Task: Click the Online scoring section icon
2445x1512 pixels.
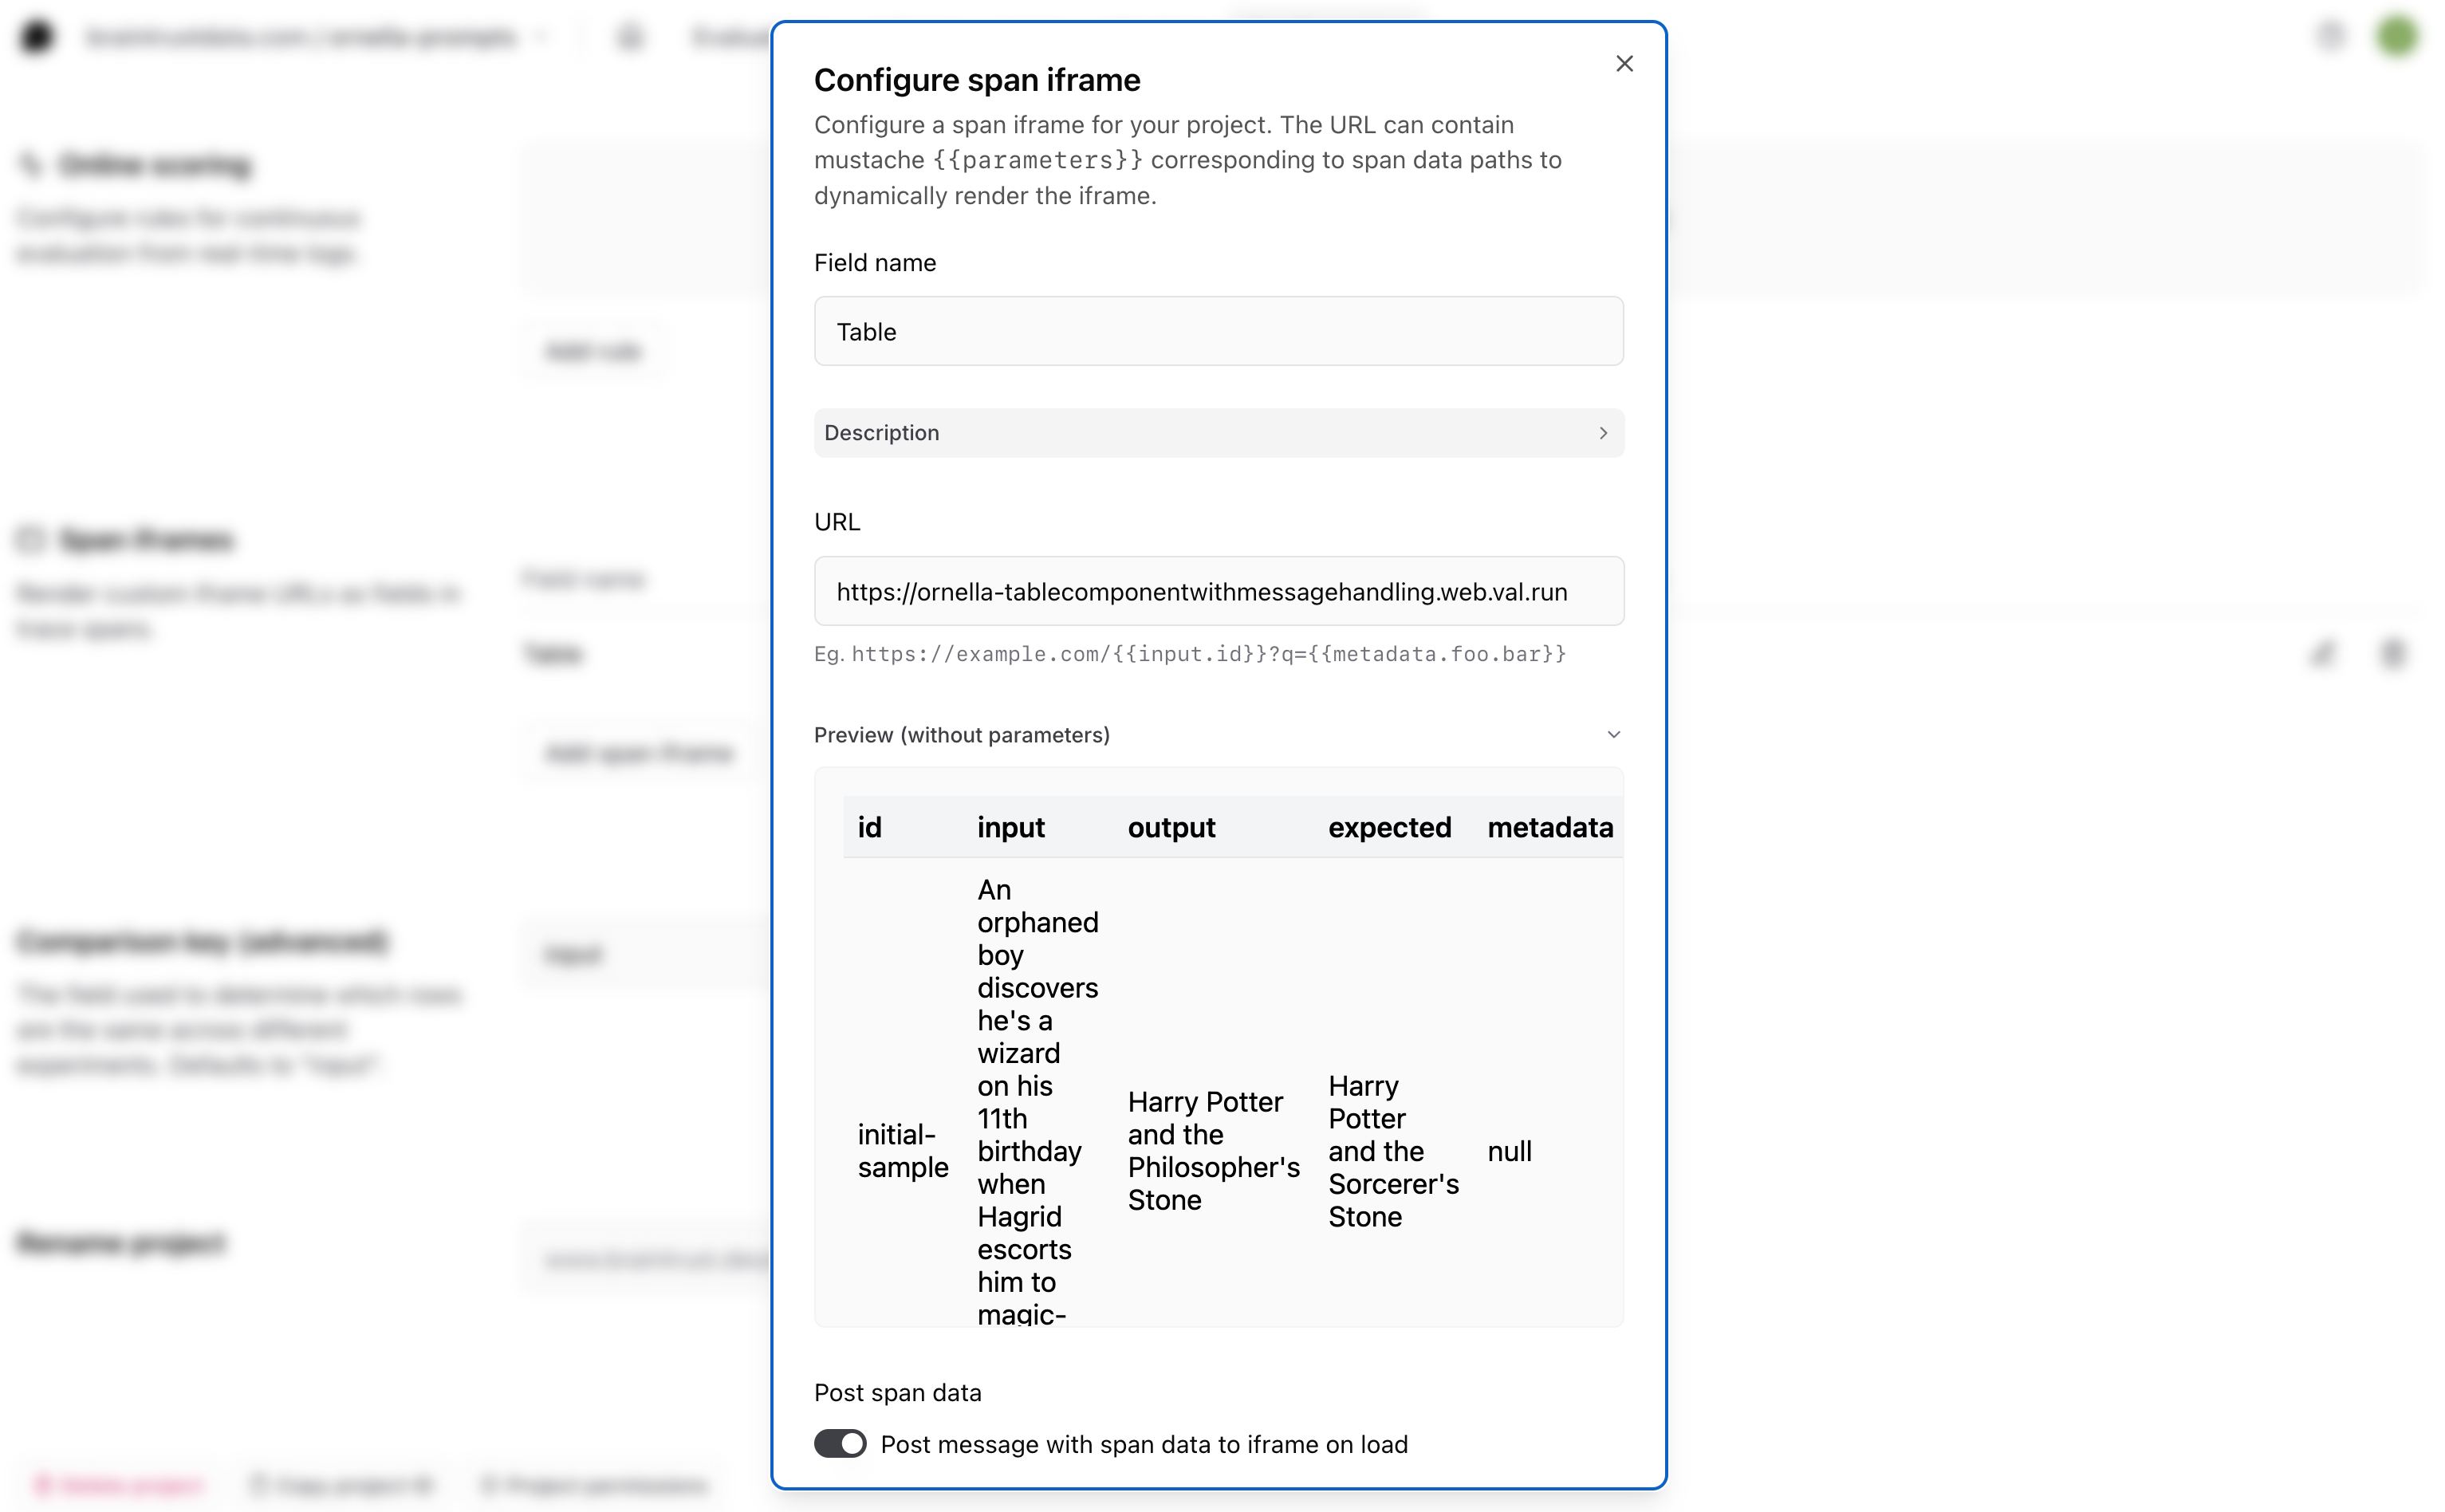Action: [31, 164]
